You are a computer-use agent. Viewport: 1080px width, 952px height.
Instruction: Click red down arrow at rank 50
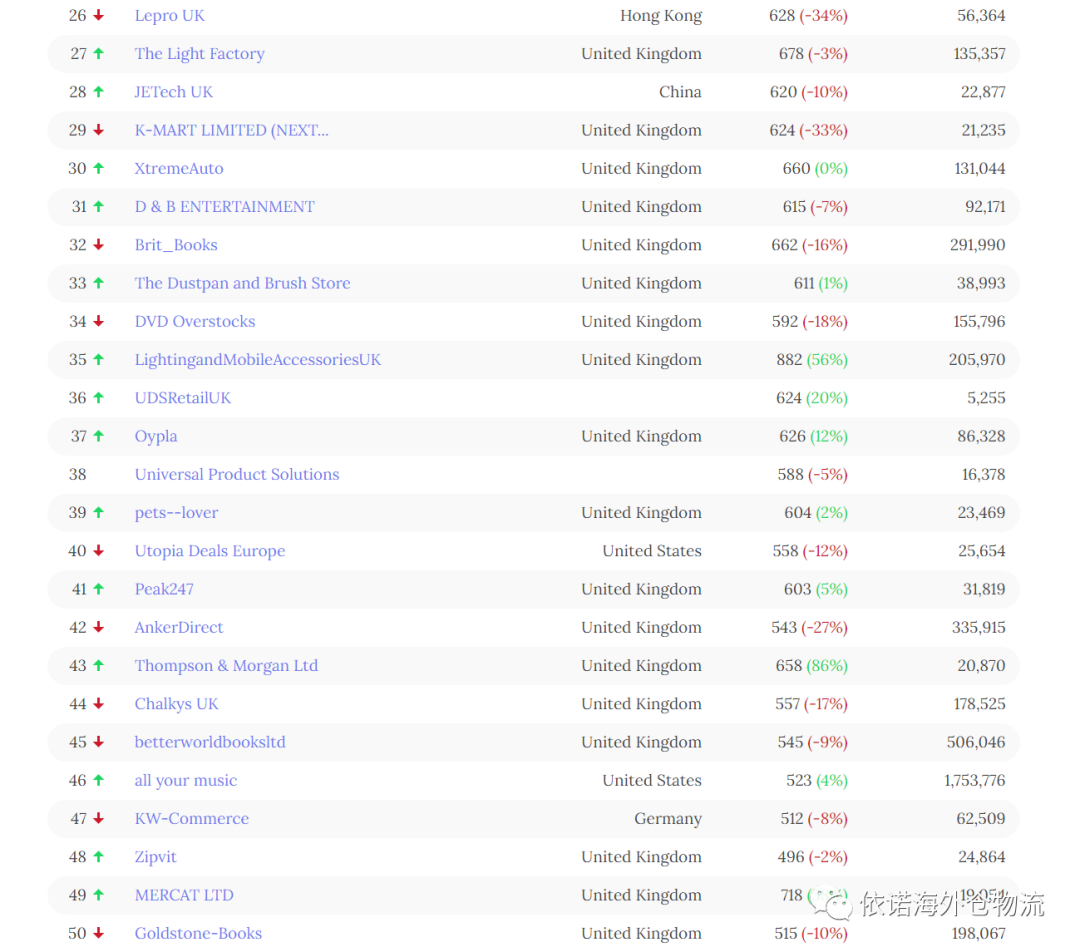(x=98, y=933)
